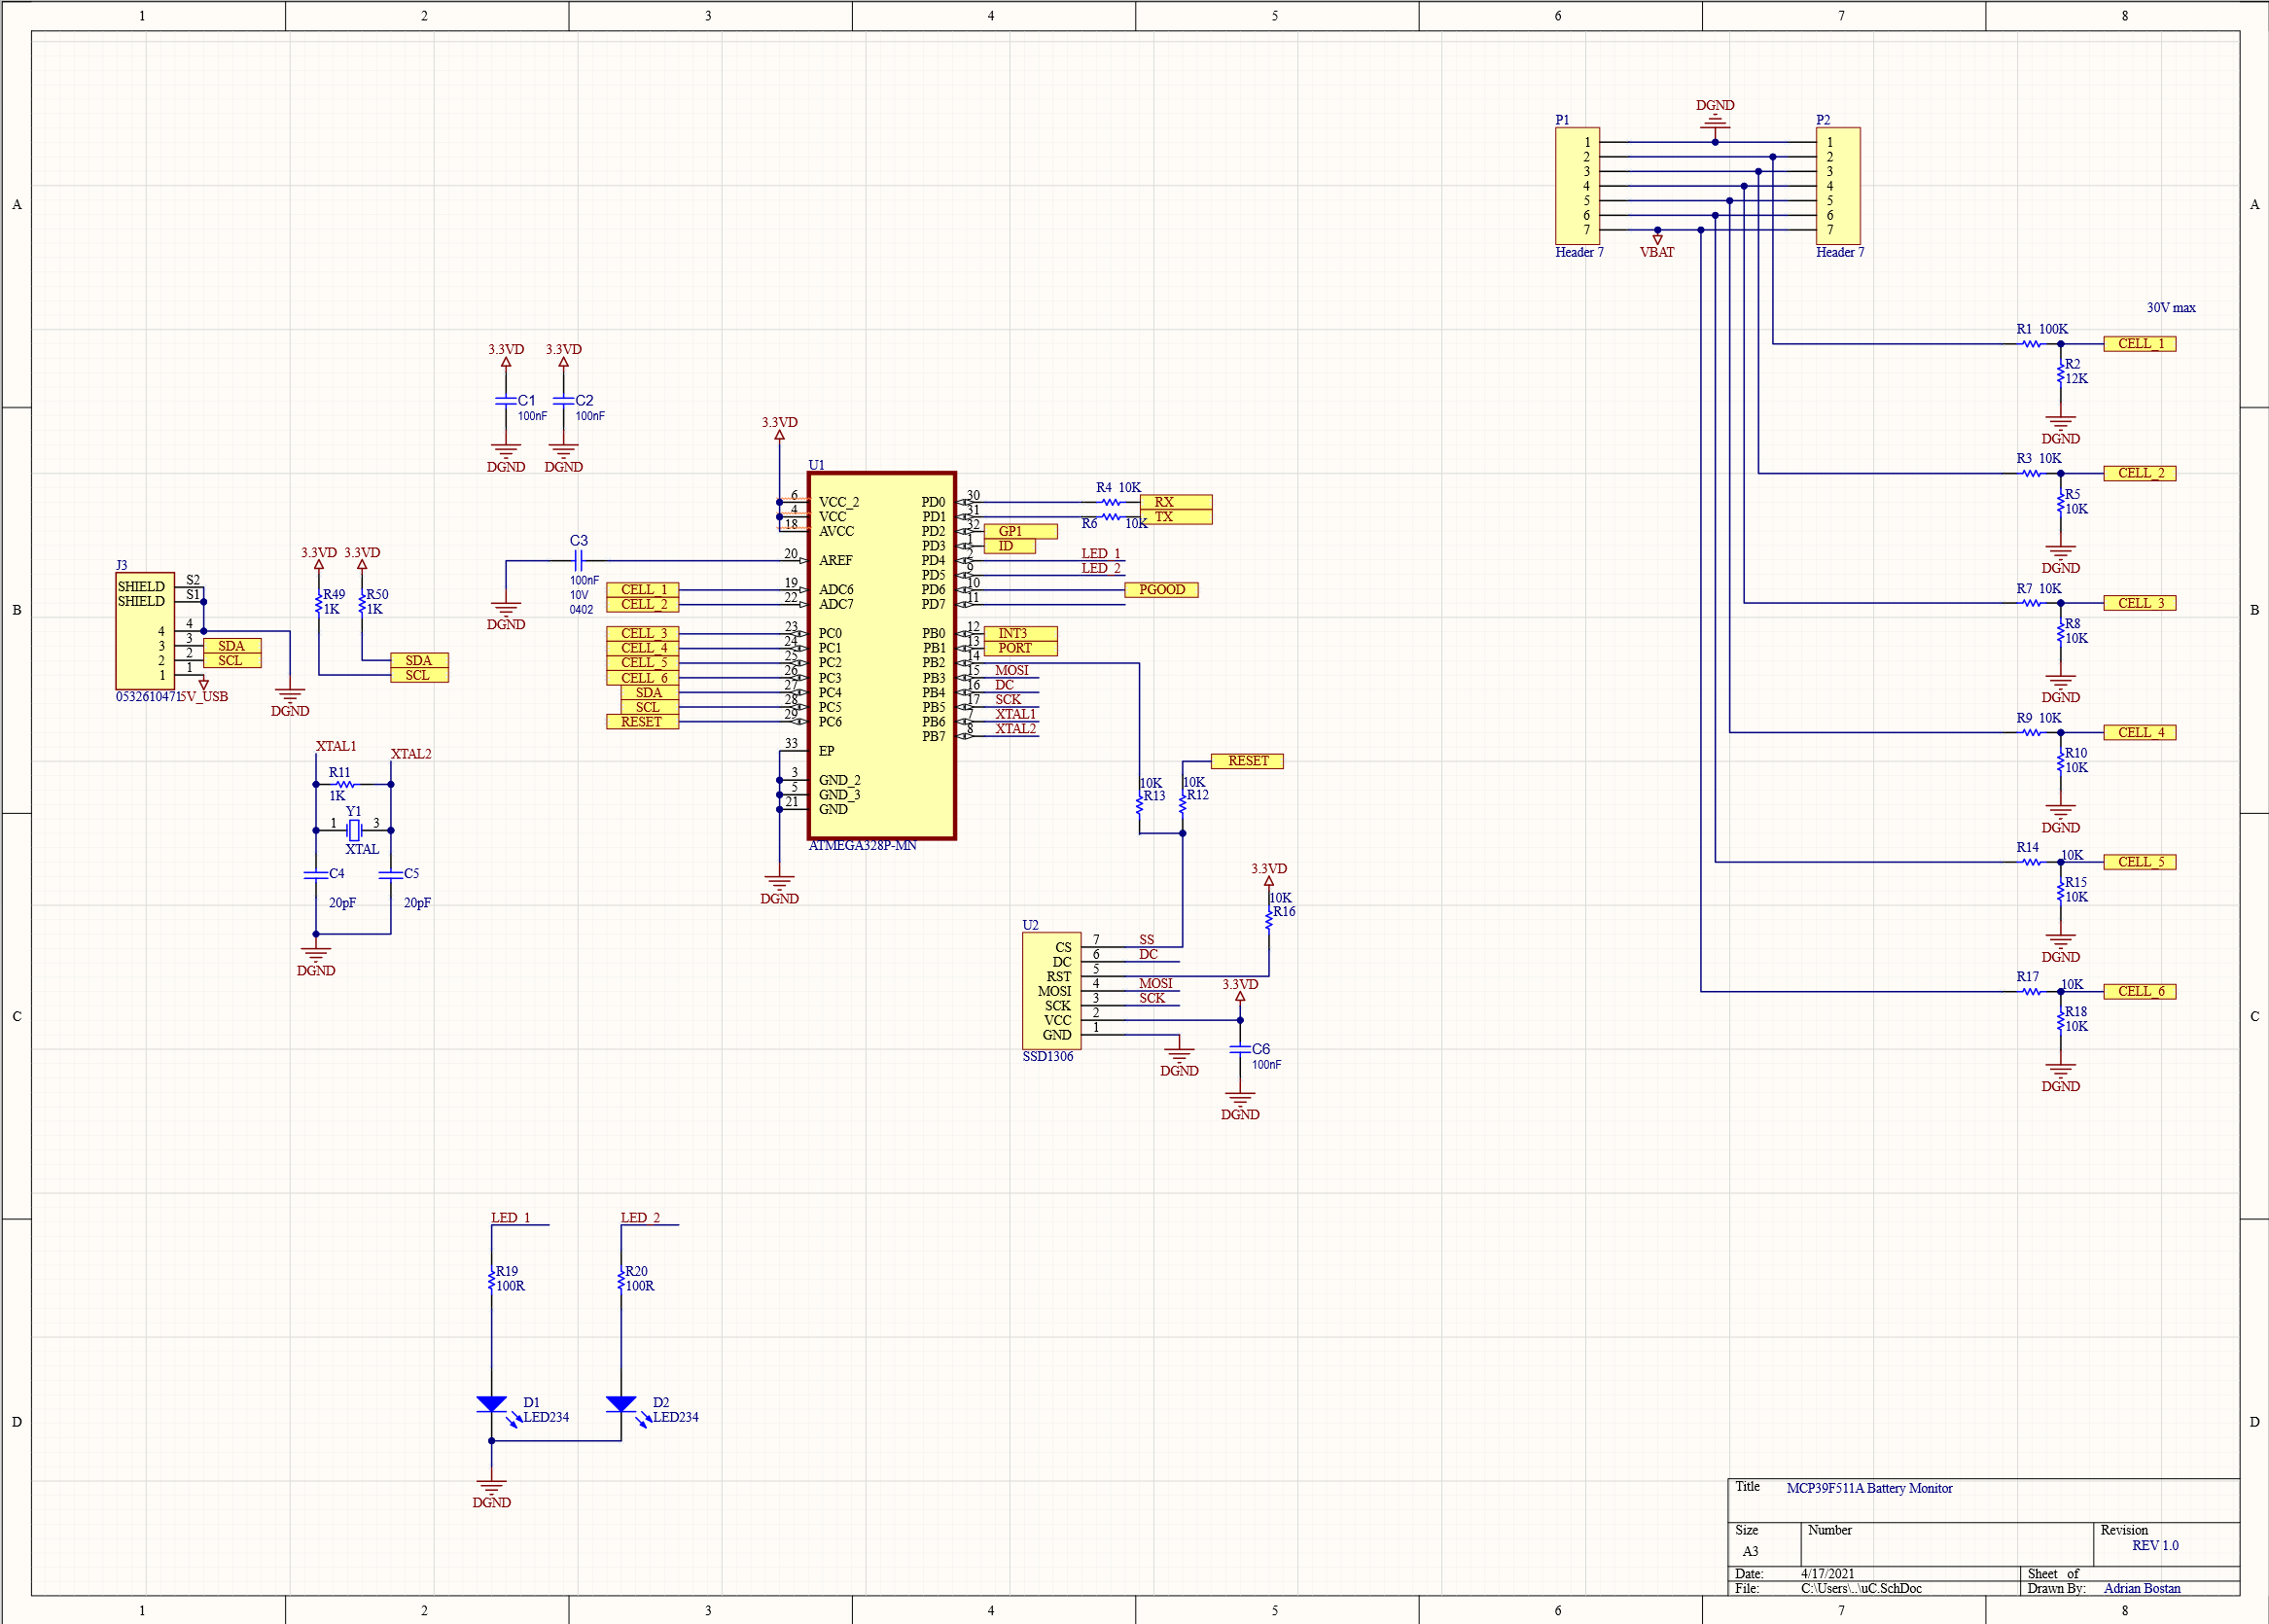The height and width of the screenshot is (1624, 2269).
Task: Select resistor R19 100R under LED_1
Action: click(x=491, y=1279)
